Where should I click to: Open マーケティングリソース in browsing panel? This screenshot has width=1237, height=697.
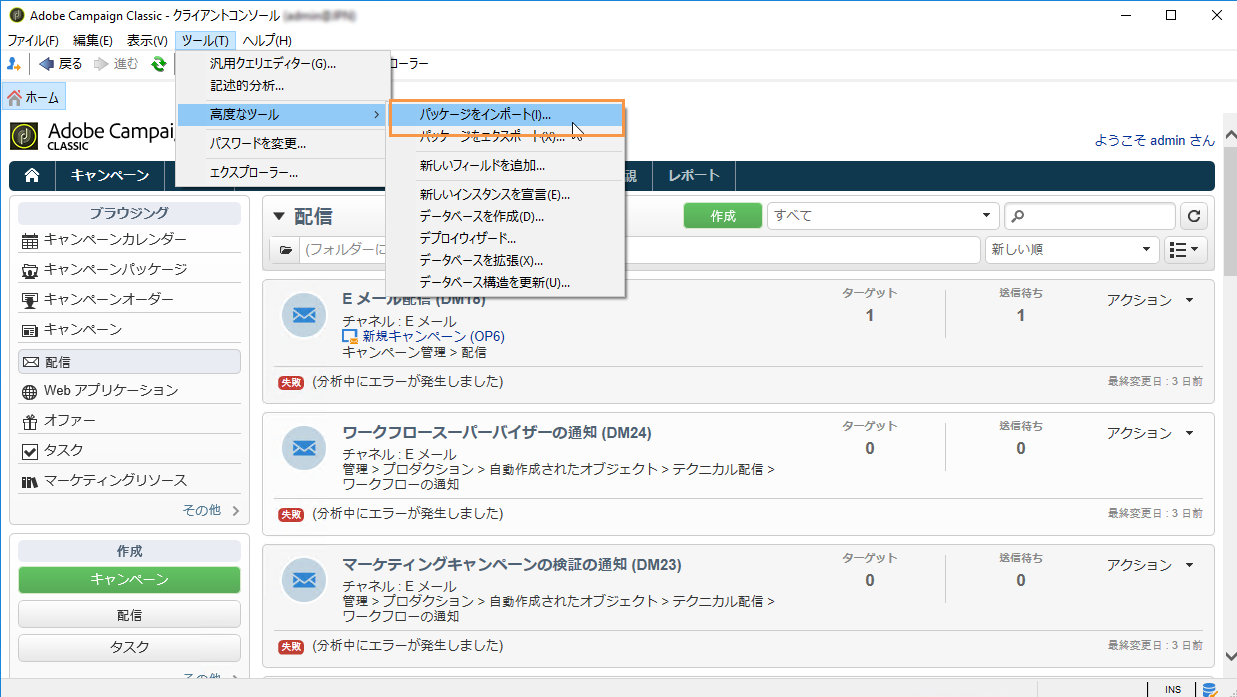coord(129,481)
